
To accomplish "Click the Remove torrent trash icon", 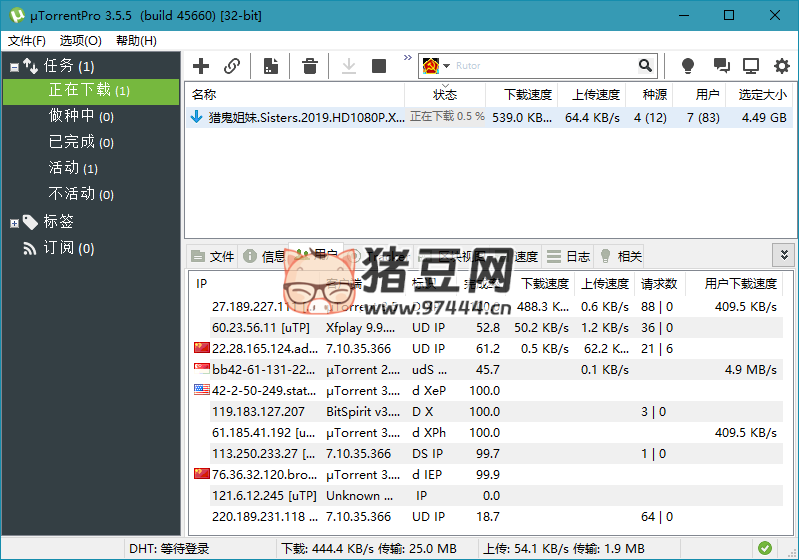I will (x=310, y=66).
